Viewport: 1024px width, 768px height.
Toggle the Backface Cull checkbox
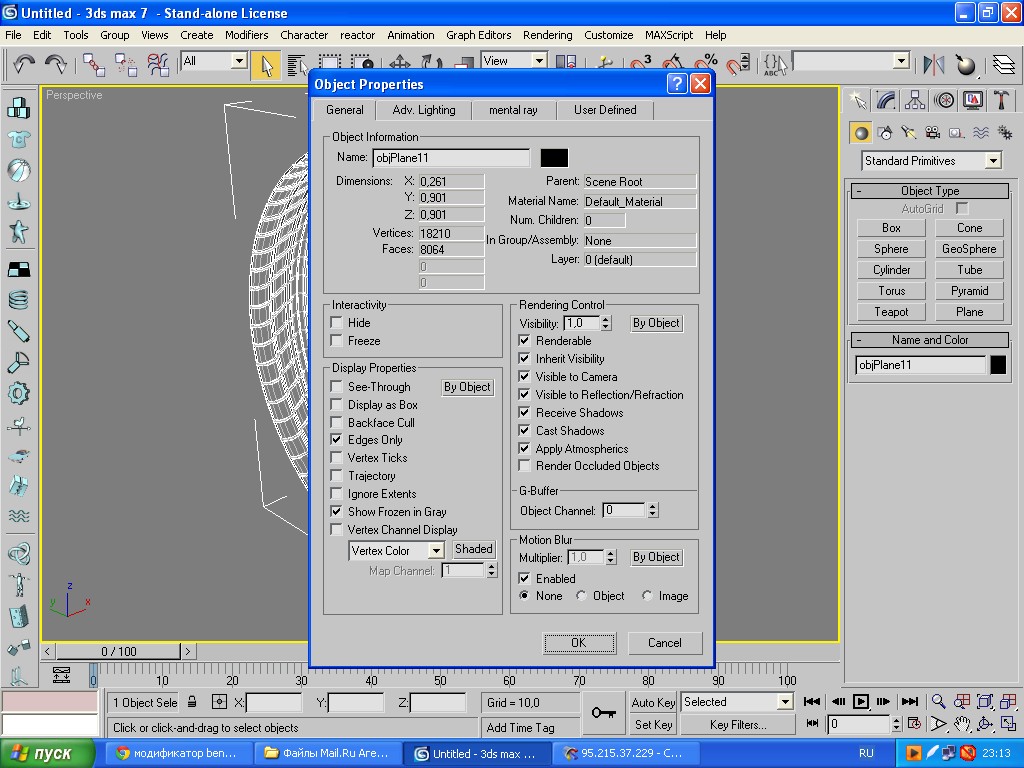pos(337,423)
